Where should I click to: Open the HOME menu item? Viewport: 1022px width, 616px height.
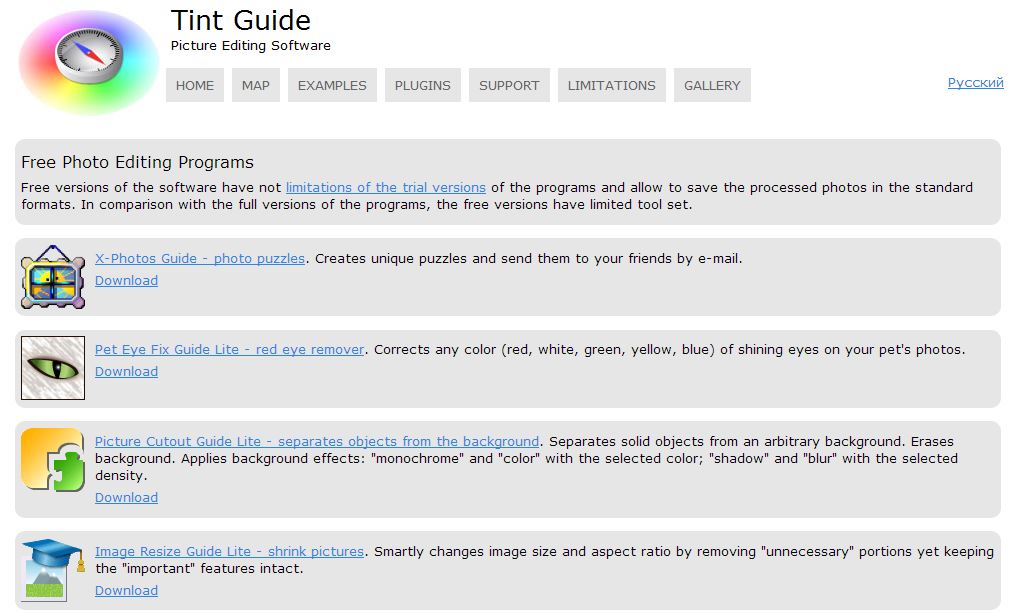[x=195, y=85]
